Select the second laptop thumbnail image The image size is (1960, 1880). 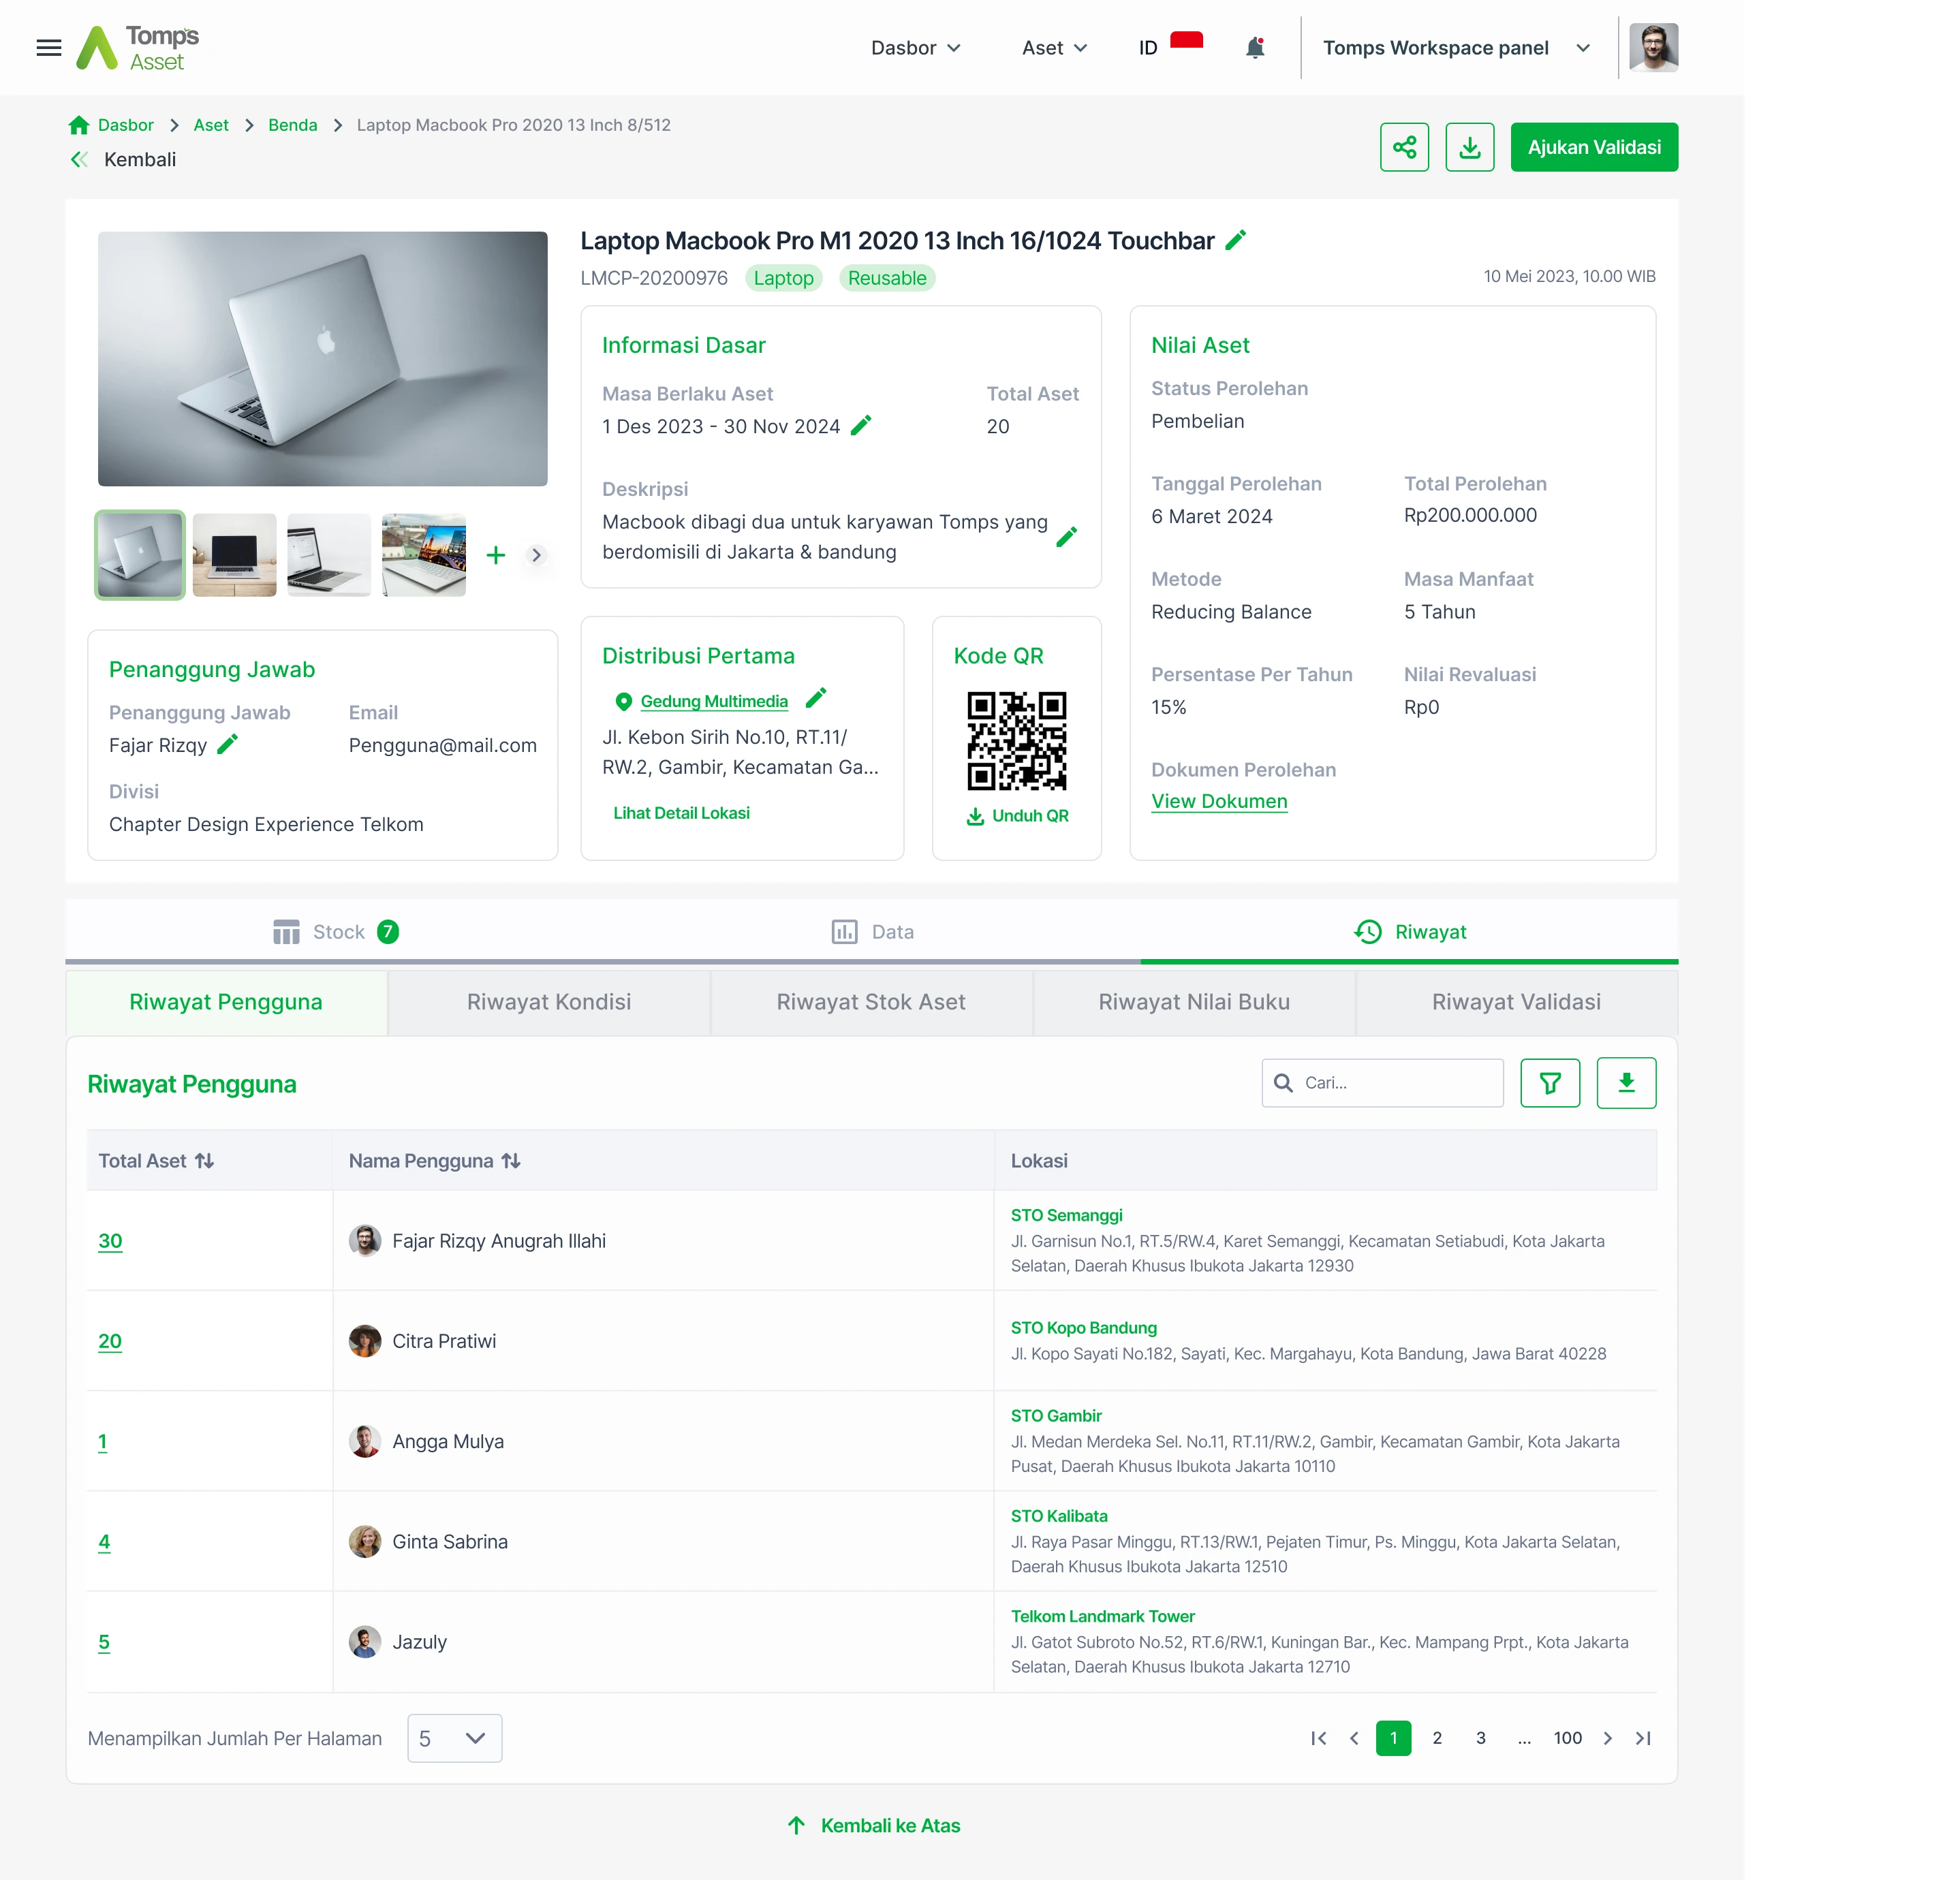pos(233,555)
